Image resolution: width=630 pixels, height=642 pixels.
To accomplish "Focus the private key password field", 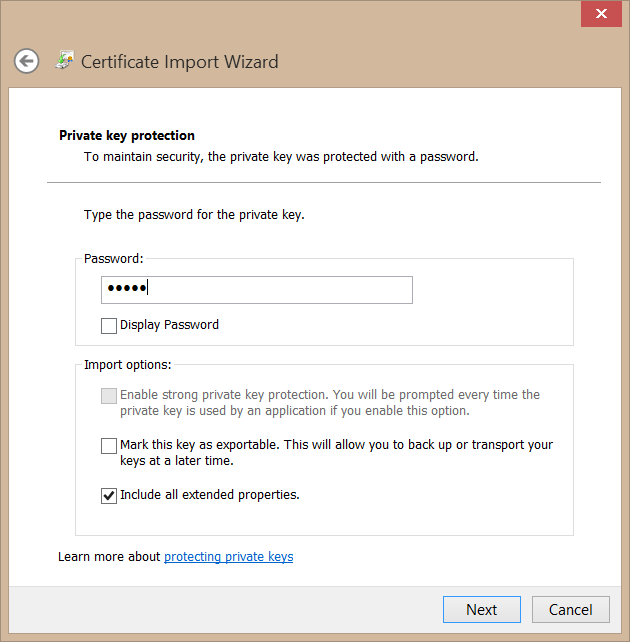I will tap(257, 290).
